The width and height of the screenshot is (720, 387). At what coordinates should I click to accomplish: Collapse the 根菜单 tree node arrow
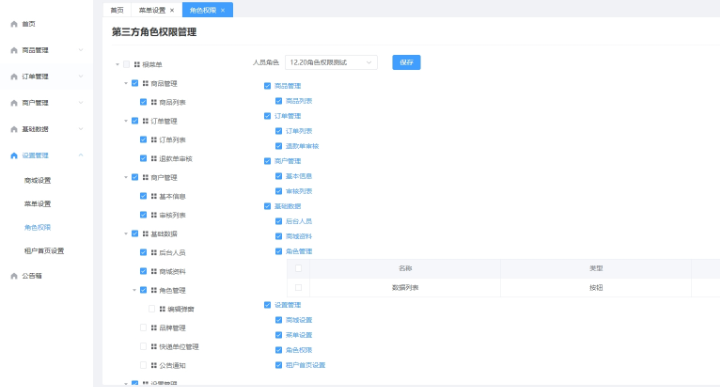click(118, 64)
